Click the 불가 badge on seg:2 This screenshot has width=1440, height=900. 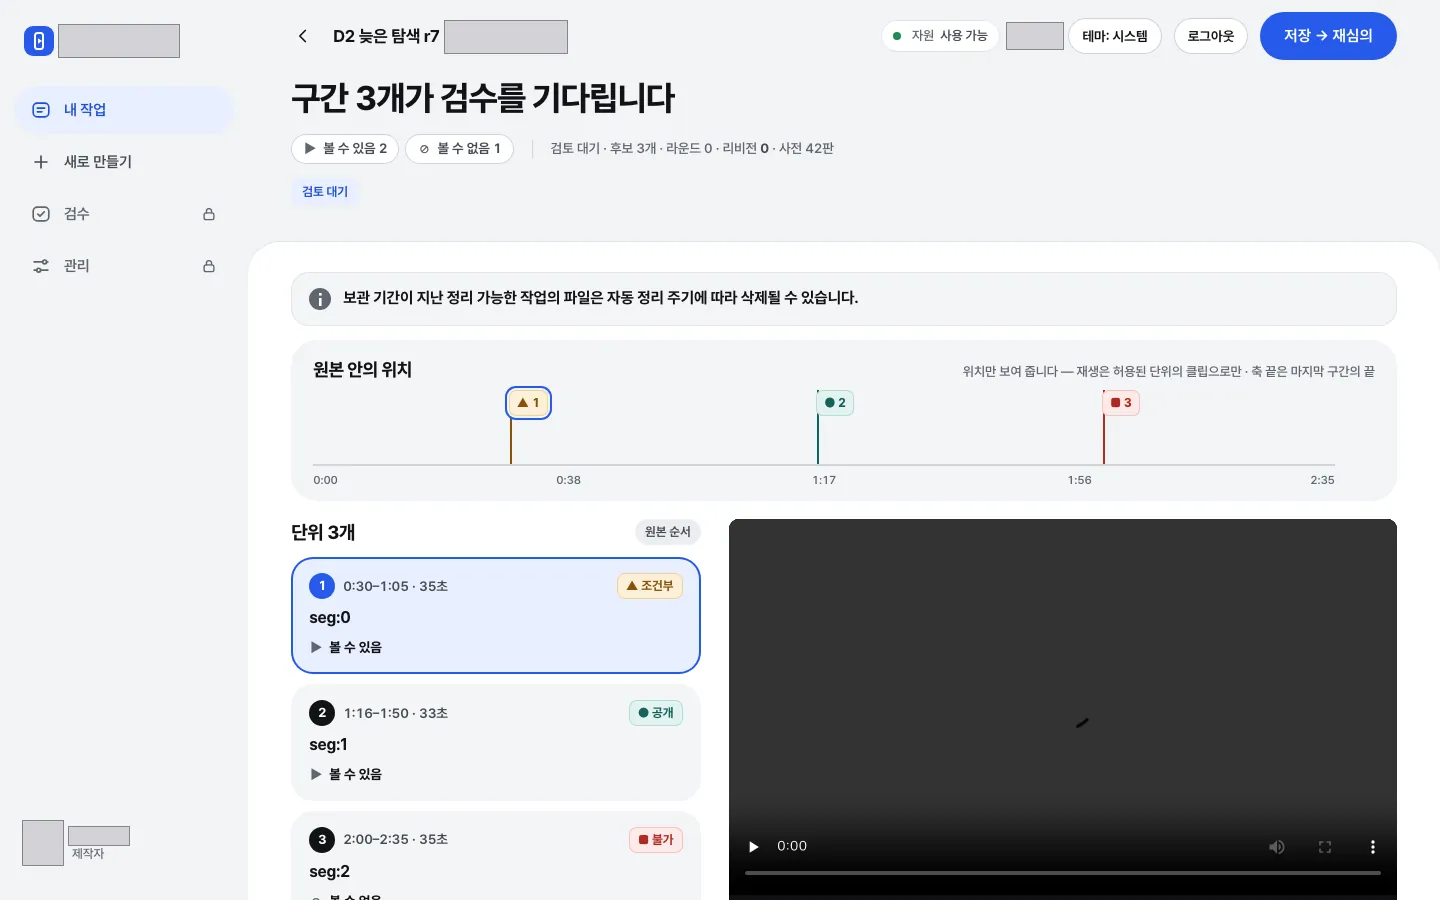pos(656,840)
